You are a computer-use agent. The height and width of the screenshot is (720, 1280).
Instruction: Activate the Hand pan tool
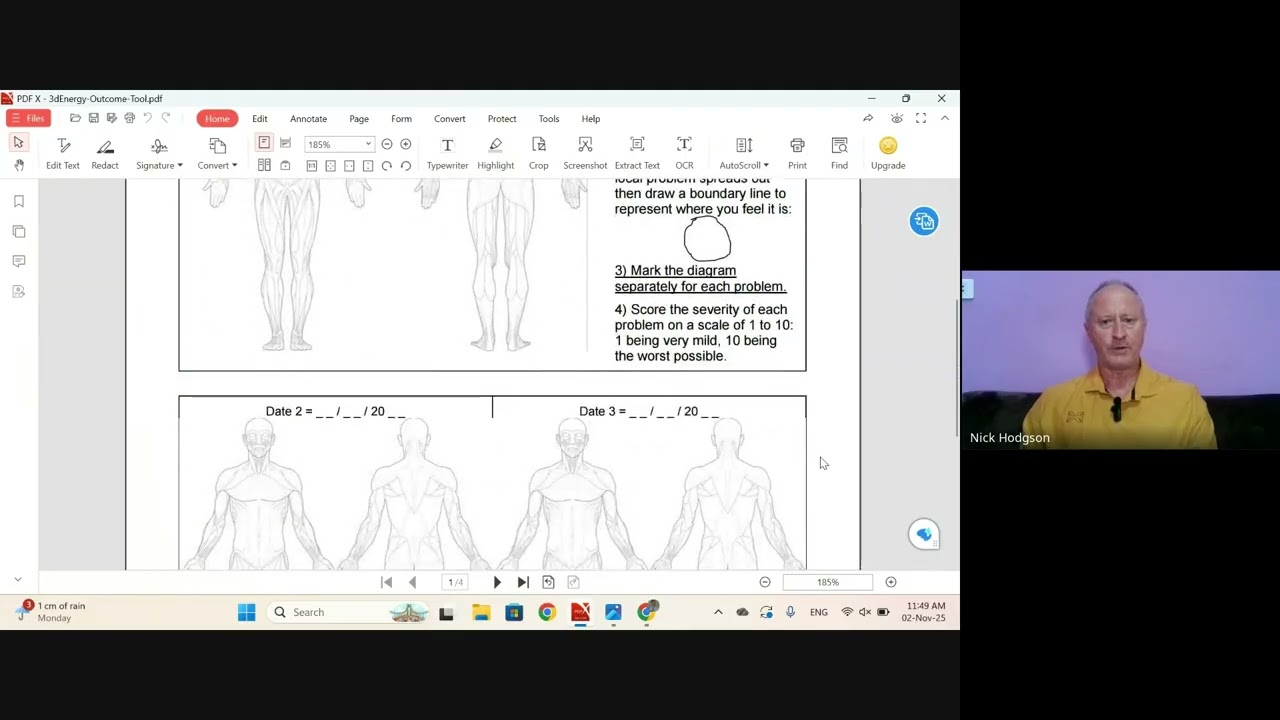coord(18,165)
